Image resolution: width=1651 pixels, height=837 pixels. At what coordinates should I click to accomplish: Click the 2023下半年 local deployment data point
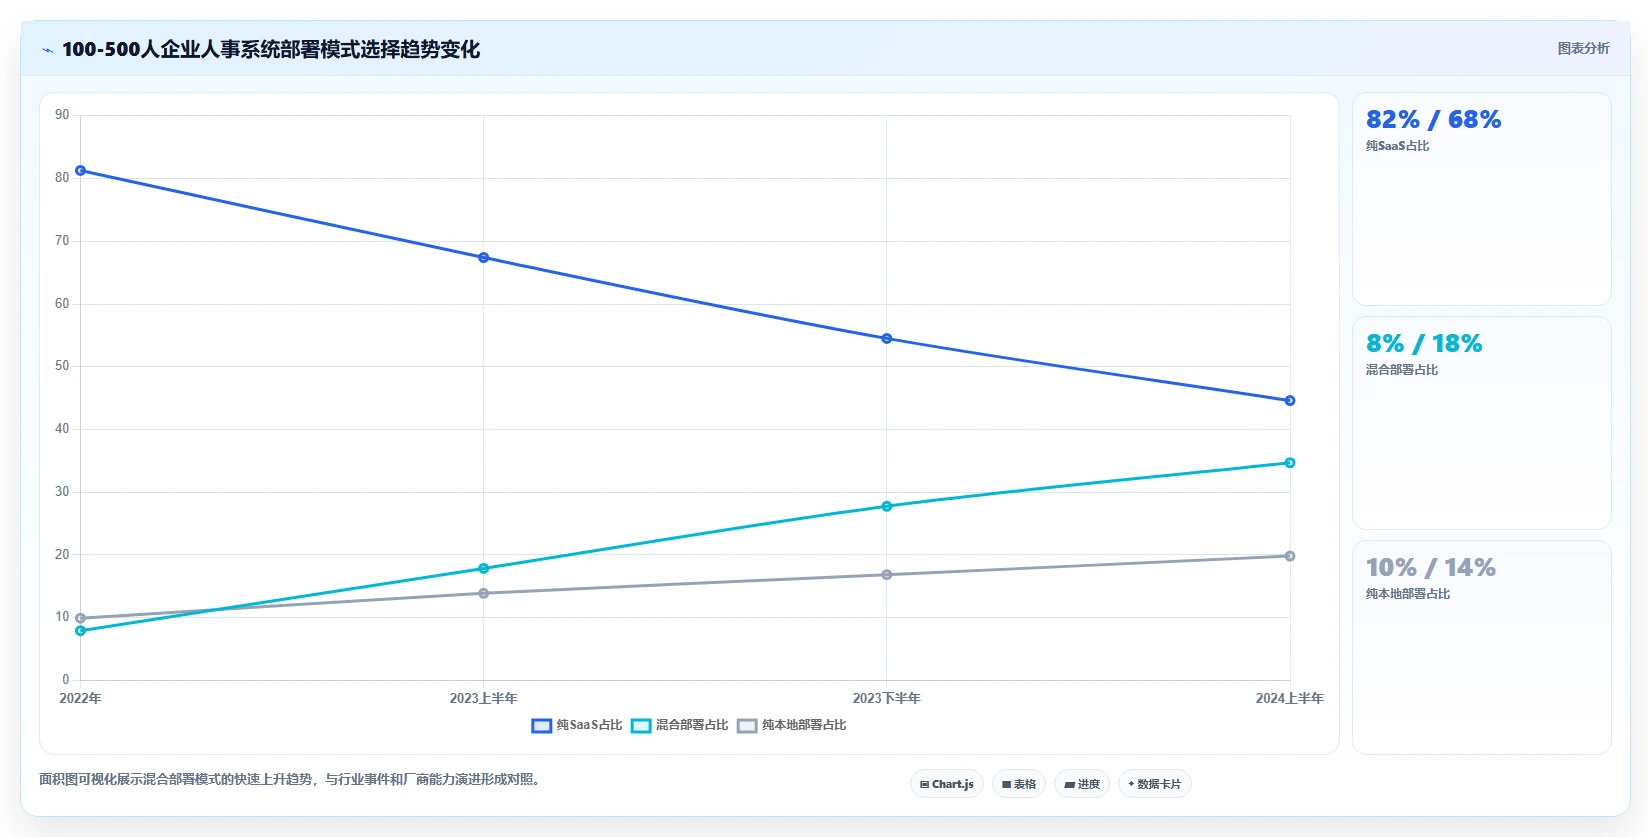coord(887,575)
